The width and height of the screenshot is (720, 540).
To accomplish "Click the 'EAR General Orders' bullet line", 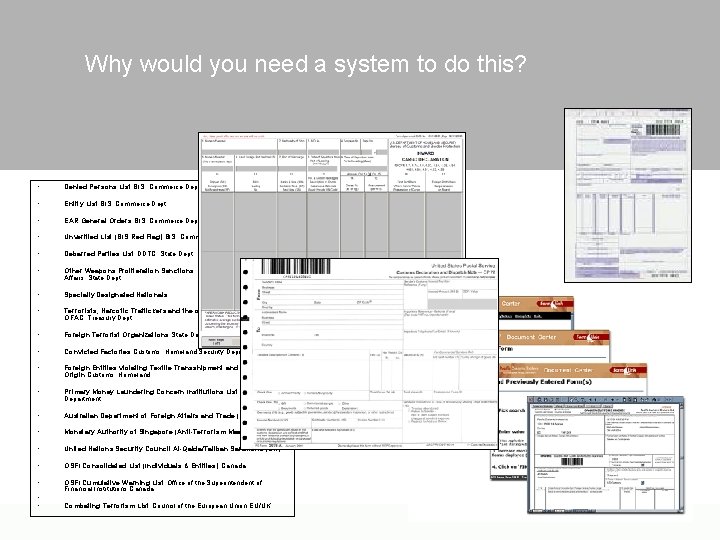I will point(131,220).
